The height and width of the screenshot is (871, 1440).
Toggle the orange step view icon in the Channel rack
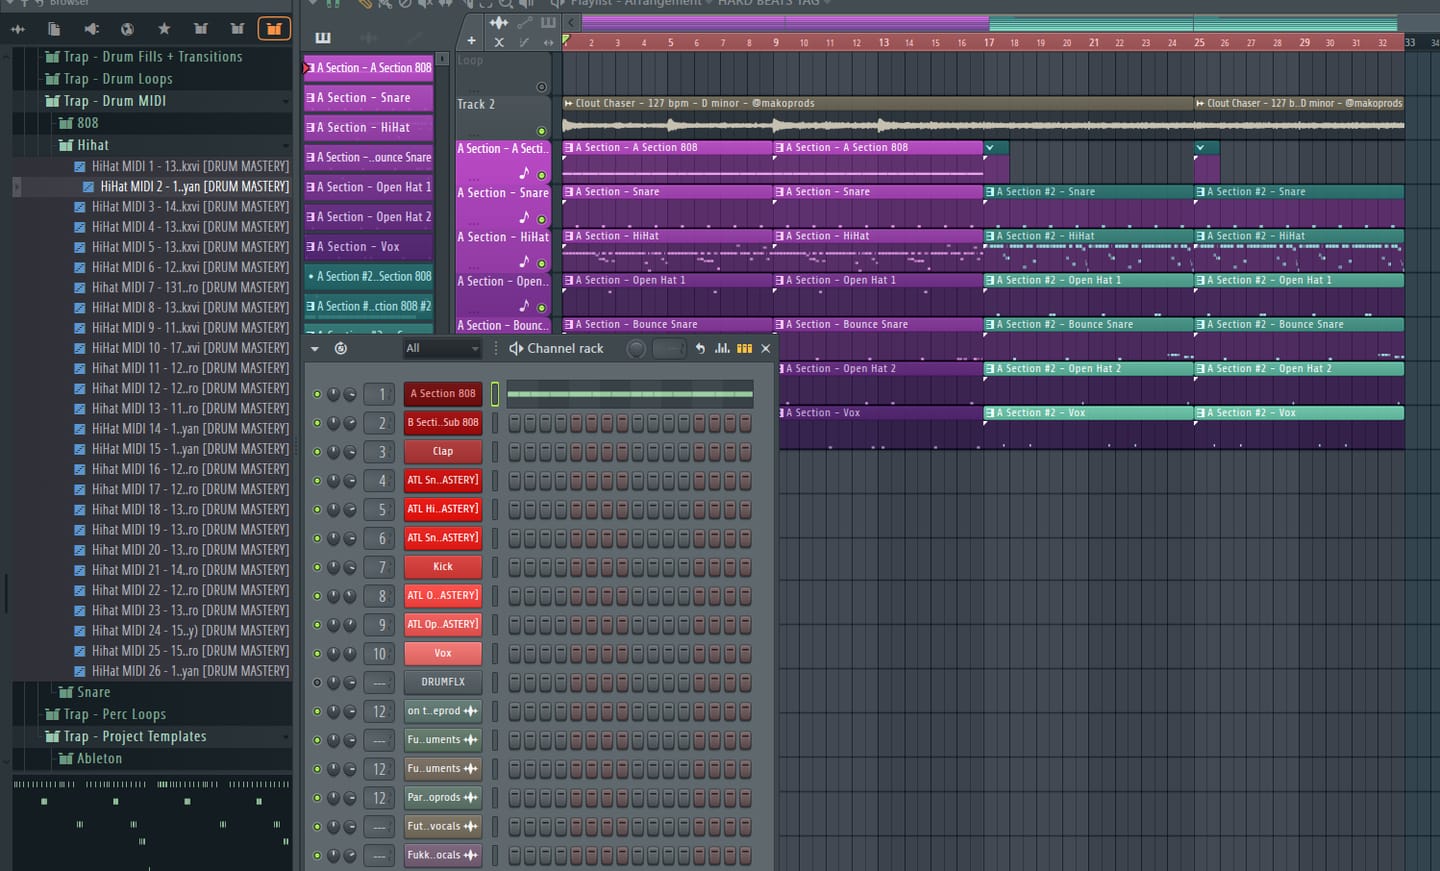(x=744, y=348)
